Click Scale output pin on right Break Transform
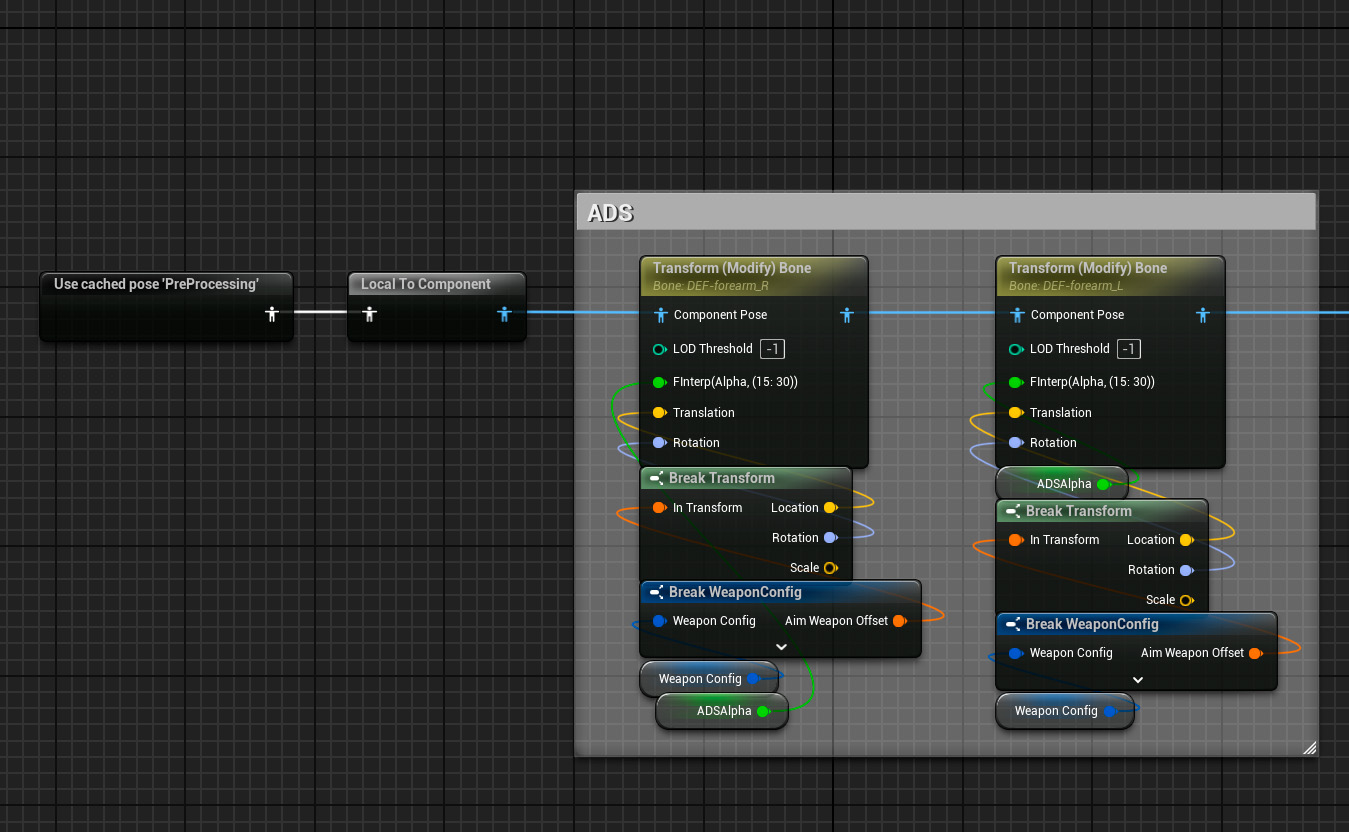The image size is (1349, 832). (x=1186, y=600)
